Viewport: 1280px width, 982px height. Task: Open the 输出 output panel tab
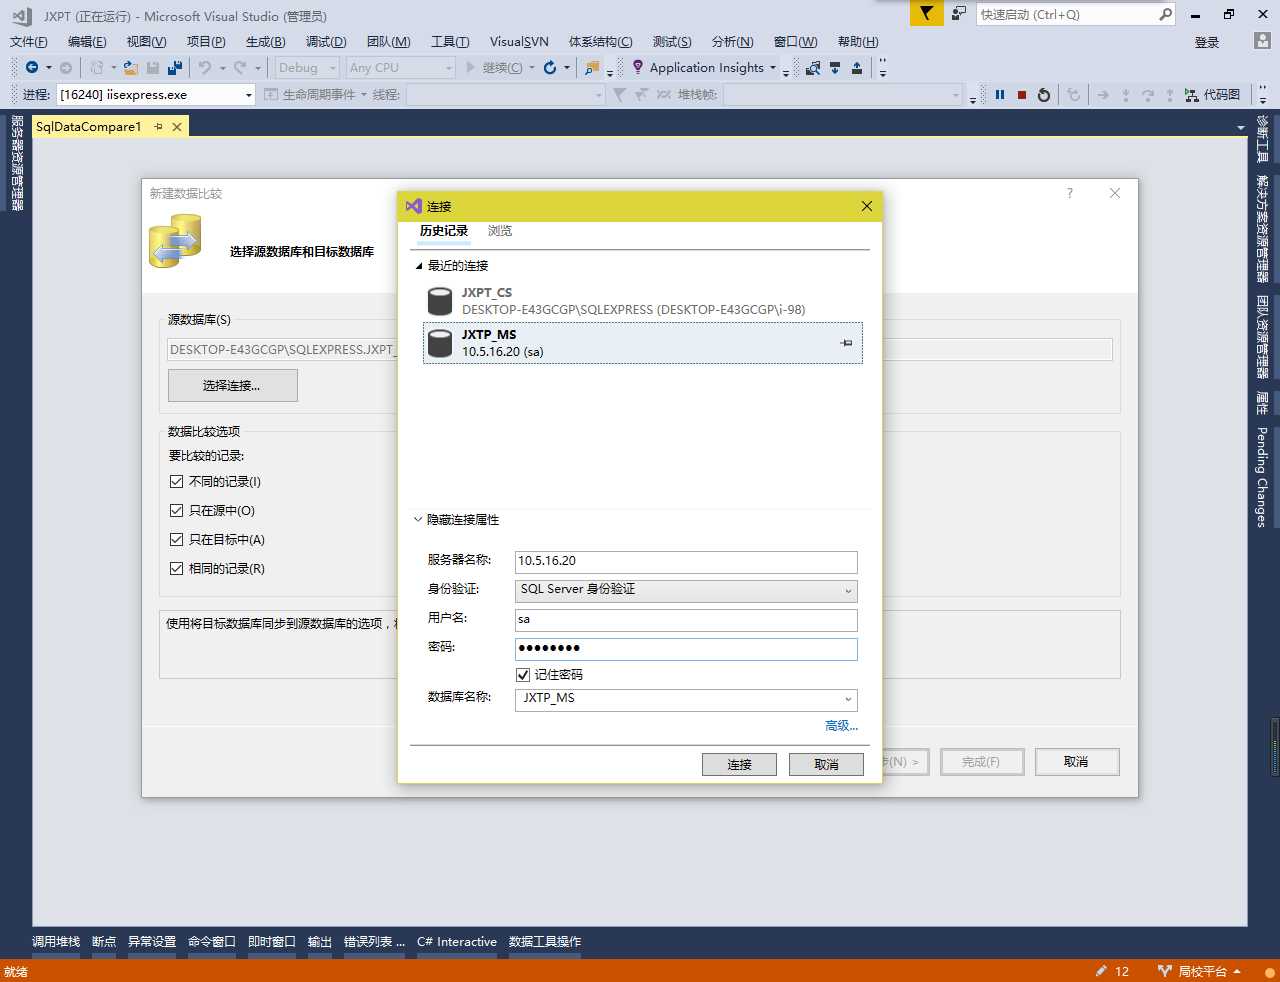pyautogui.click(x=320, y=942)
